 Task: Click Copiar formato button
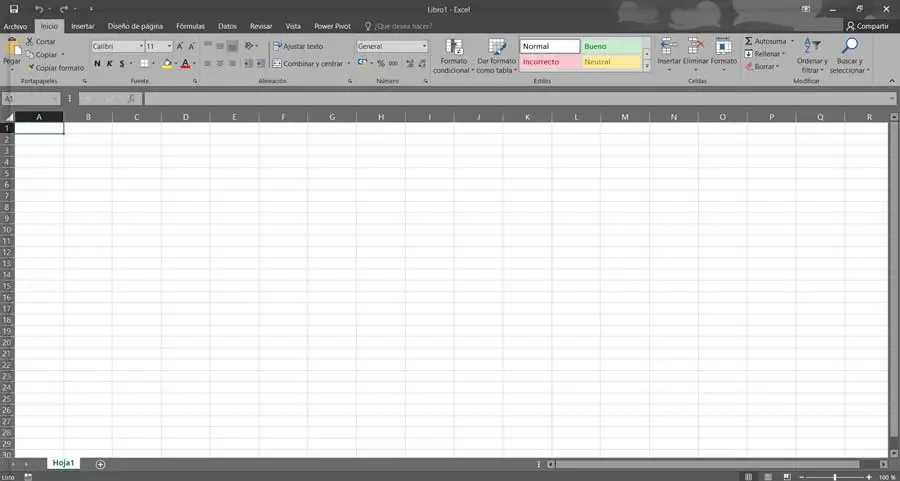pos(56,68)
